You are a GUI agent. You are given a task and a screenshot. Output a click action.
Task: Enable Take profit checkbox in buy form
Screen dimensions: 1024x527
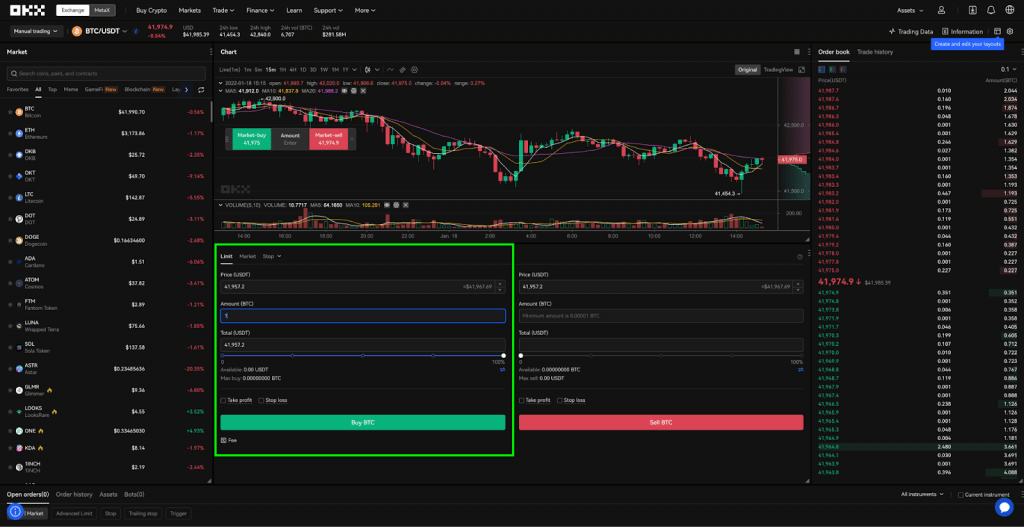(x=223, y=400)
